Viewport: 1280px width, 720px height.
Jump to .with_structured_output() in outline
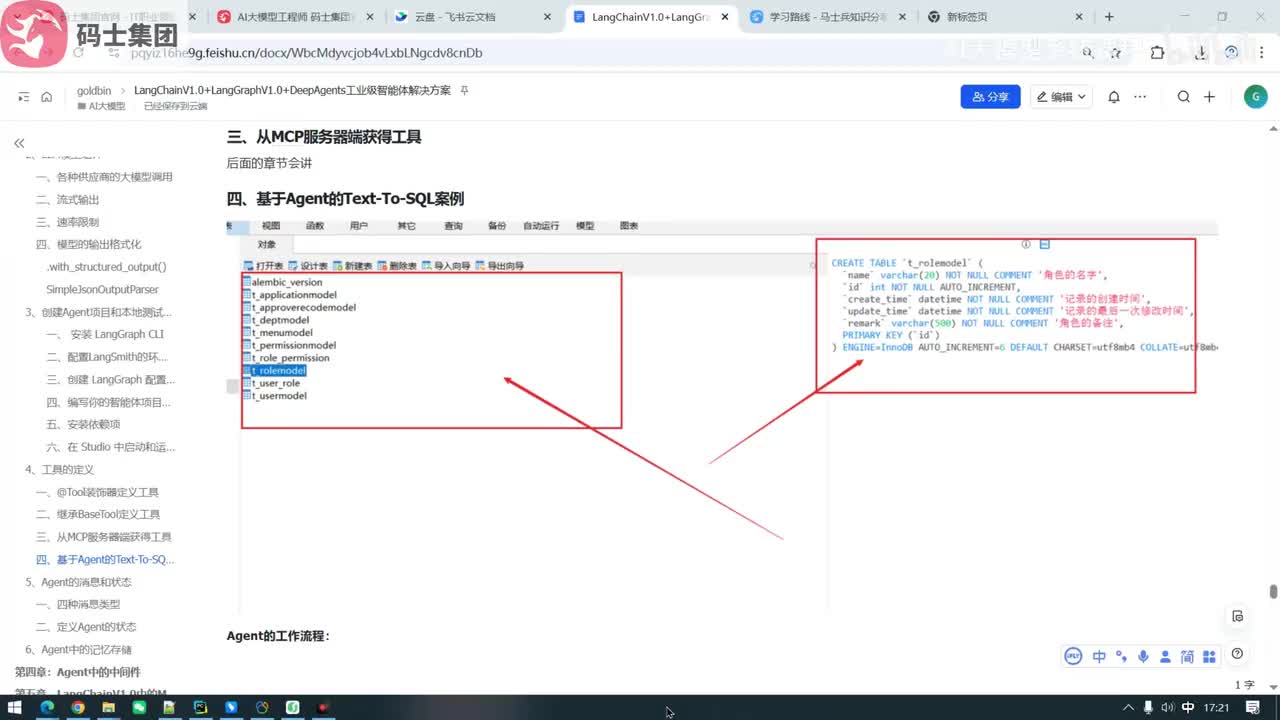pyautogui.click(x=106, y=267)
